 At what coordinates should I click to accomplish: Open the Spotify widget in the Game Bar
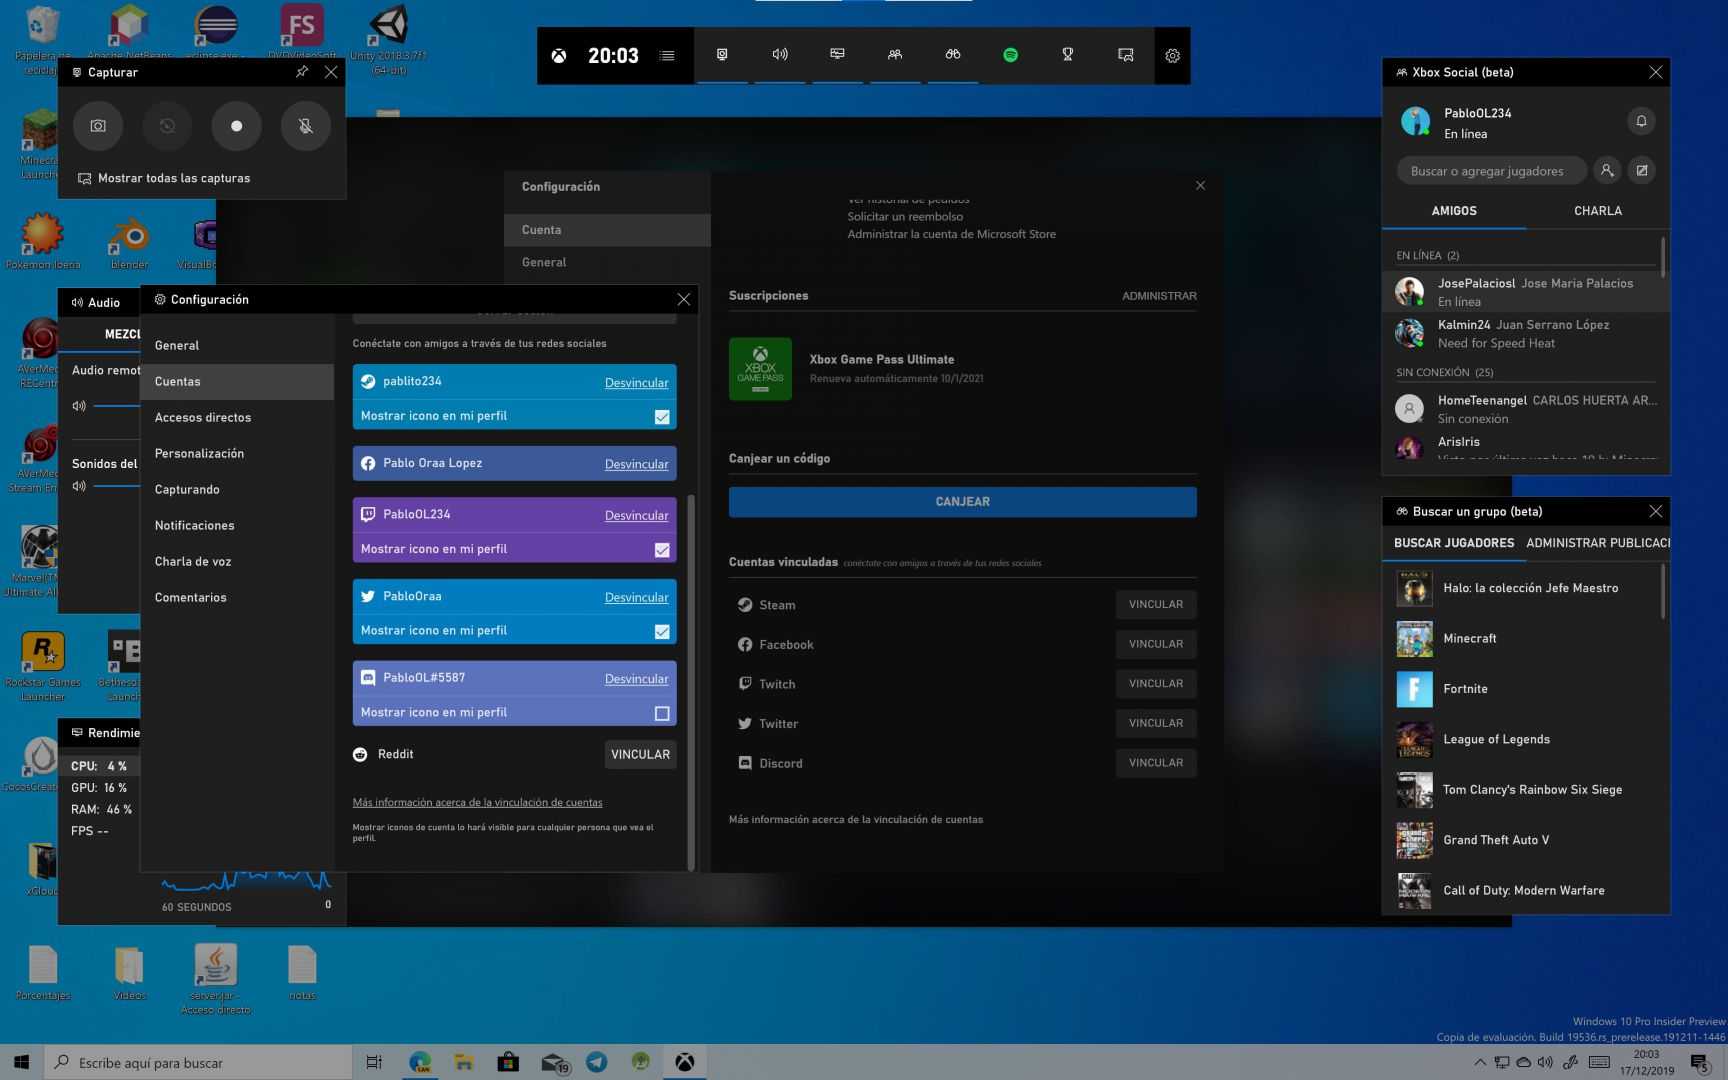point(1010,56)
